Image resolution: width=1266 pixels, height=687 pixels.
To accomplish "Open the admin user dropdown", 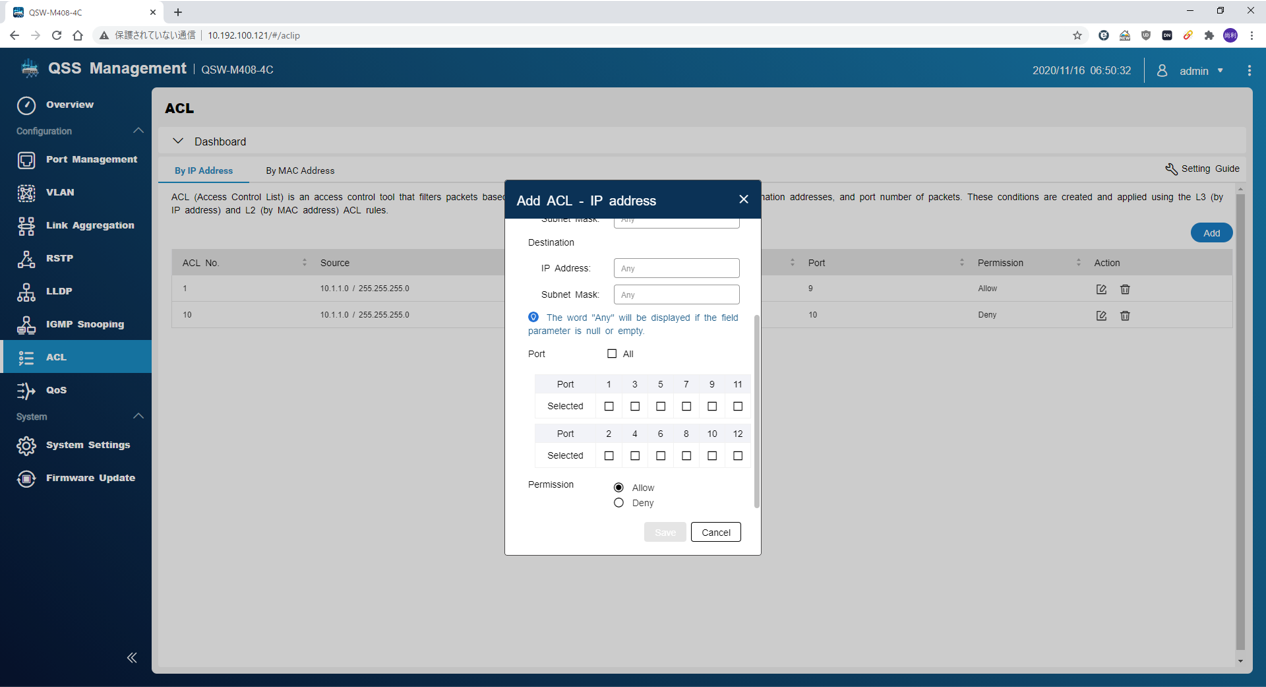I will point(1191,71).
